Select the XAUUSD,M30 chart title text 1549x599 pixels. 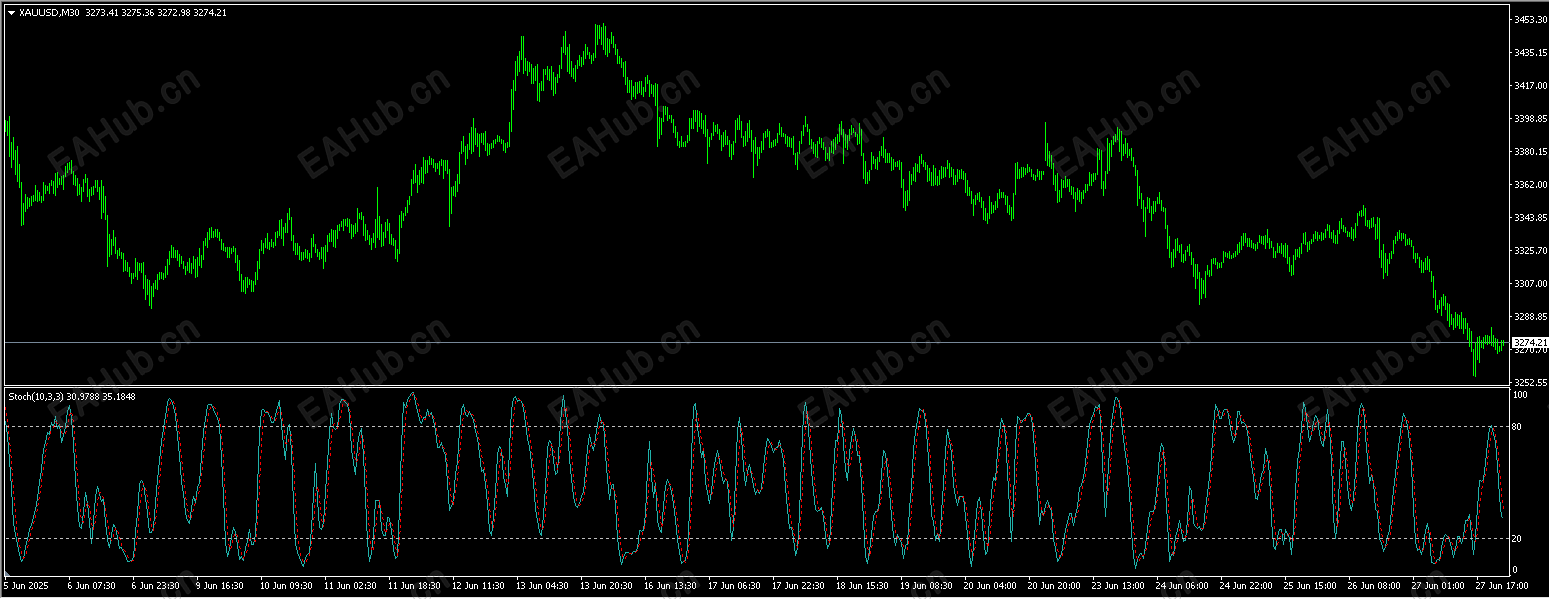[50, 12]
